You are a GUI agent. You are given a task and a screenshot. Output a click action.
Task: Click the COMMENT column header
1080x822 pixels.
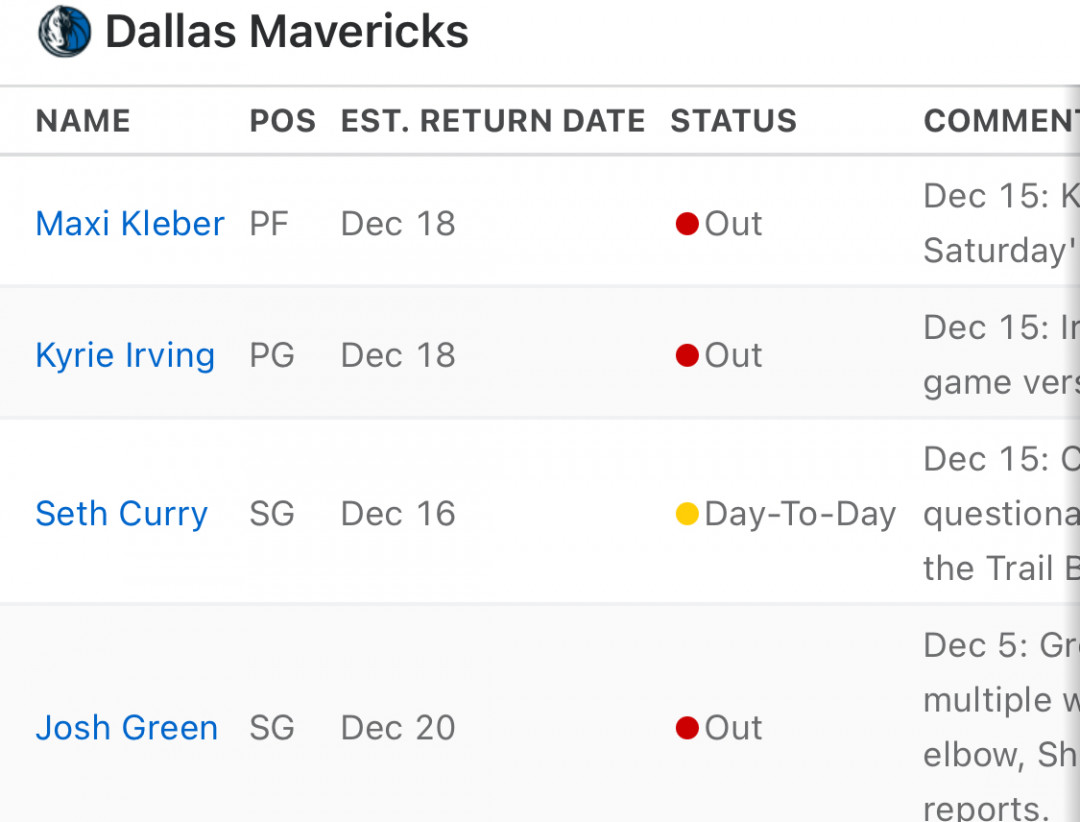1001,121
